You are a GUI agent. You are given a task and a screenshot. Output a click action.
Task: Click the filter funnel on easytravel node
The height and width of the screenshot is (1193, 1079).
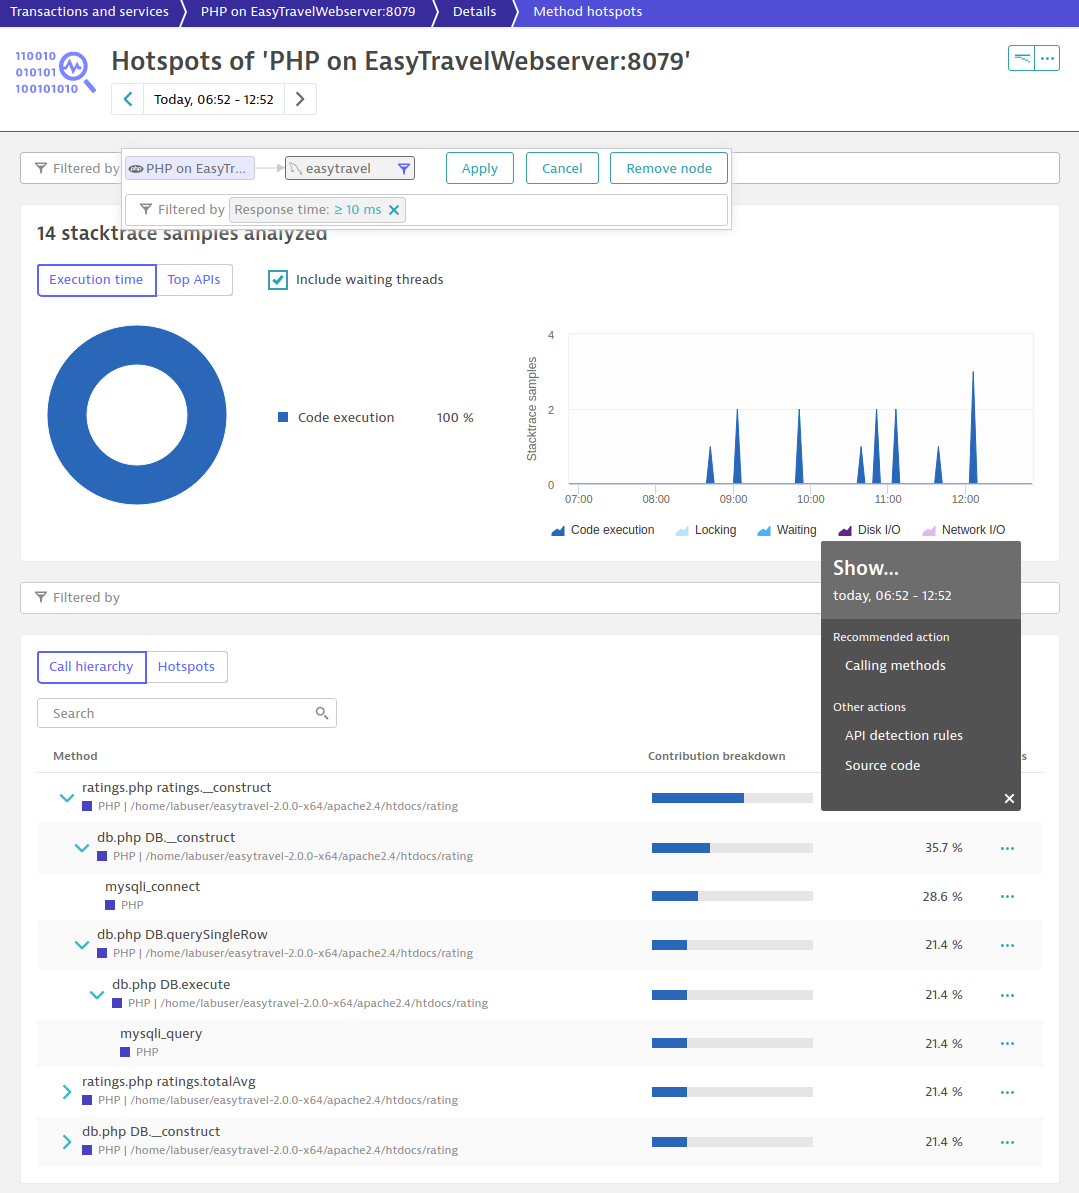coord(404,169)
